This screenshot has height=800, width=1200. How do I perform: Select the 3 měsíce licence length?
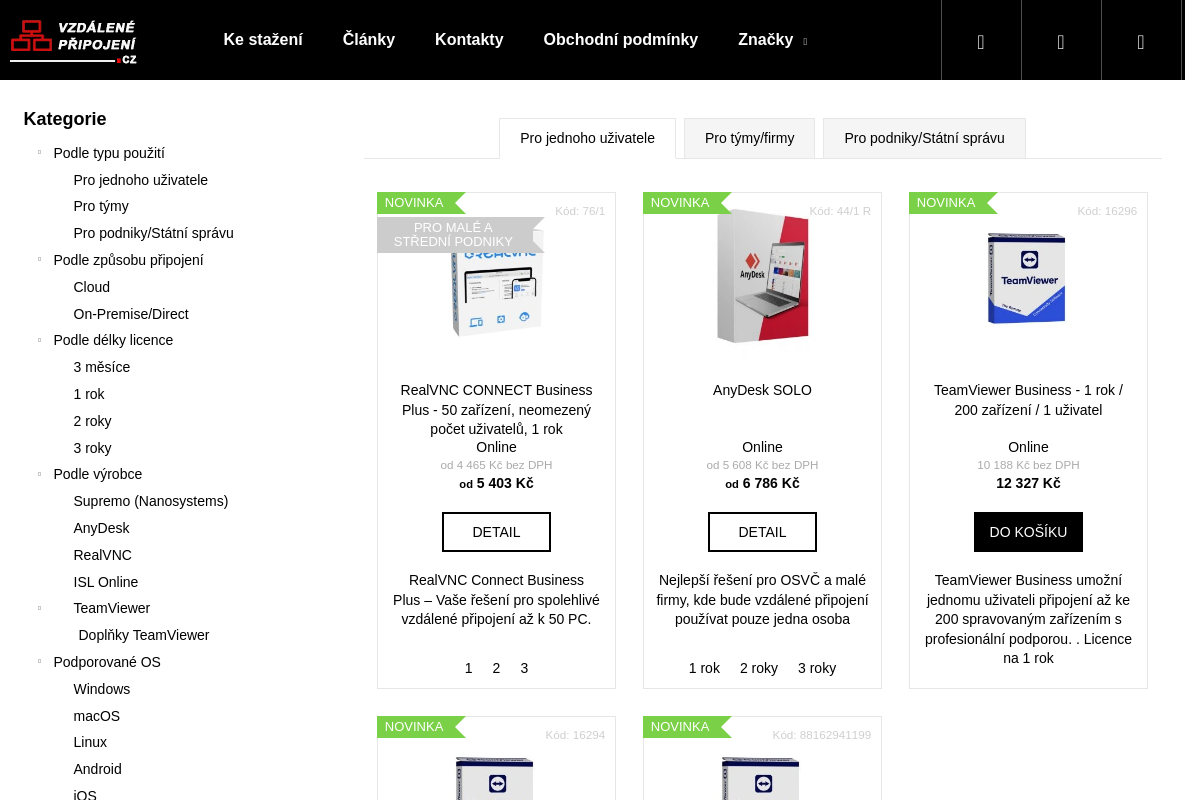[102, 367]
